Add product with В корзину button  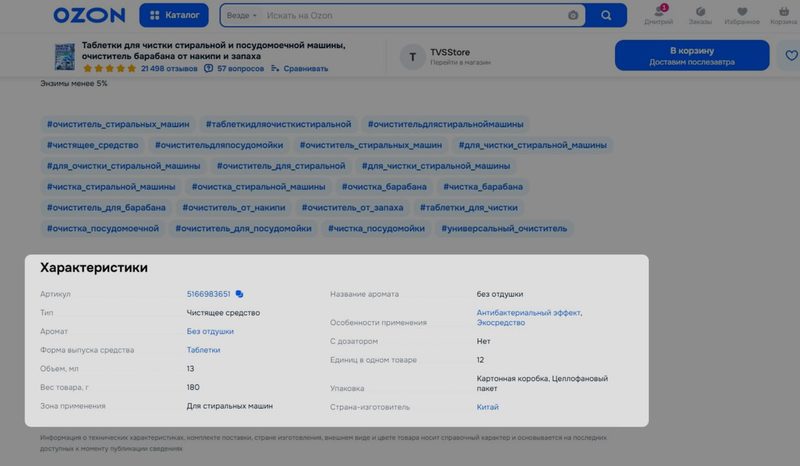692,56
